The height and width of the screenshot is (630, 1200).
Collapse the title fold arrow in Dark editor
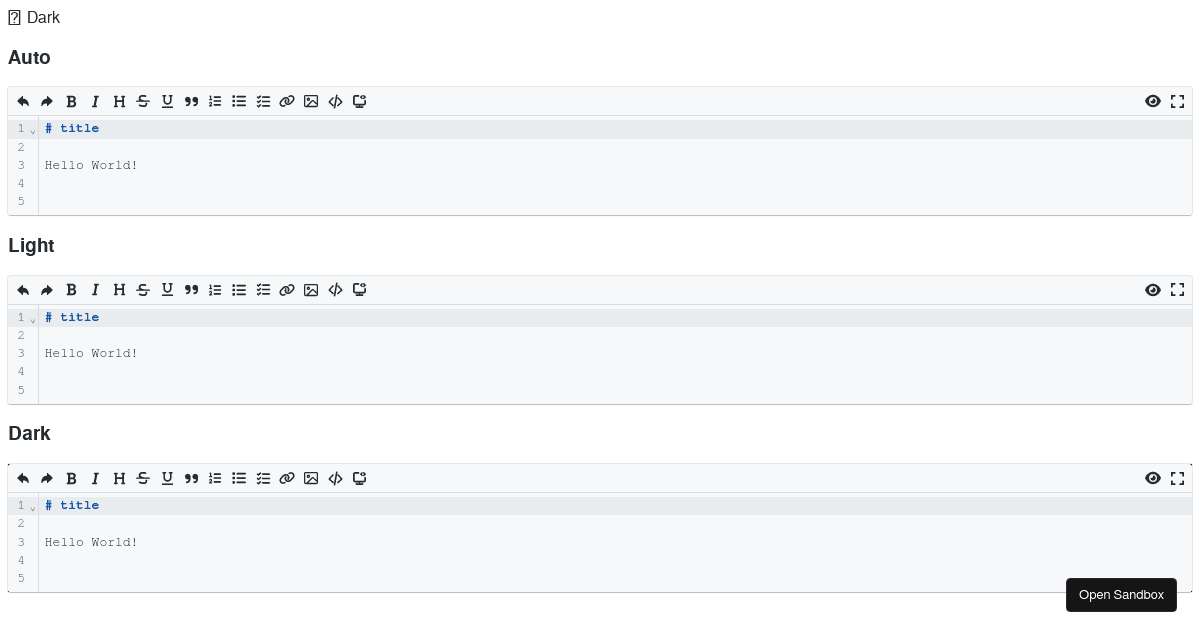(33, 507)
